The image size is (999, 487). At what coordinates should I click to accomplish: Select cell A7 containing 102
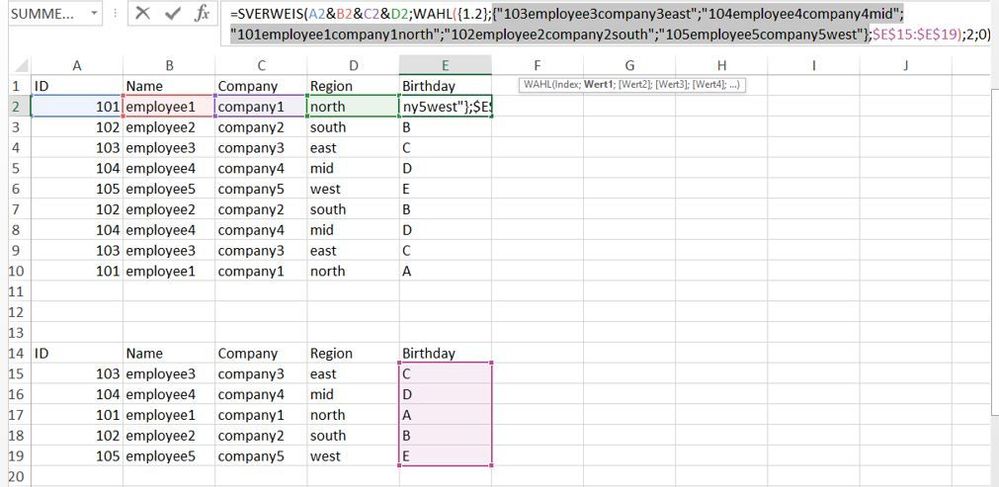[x=77, y=210]
